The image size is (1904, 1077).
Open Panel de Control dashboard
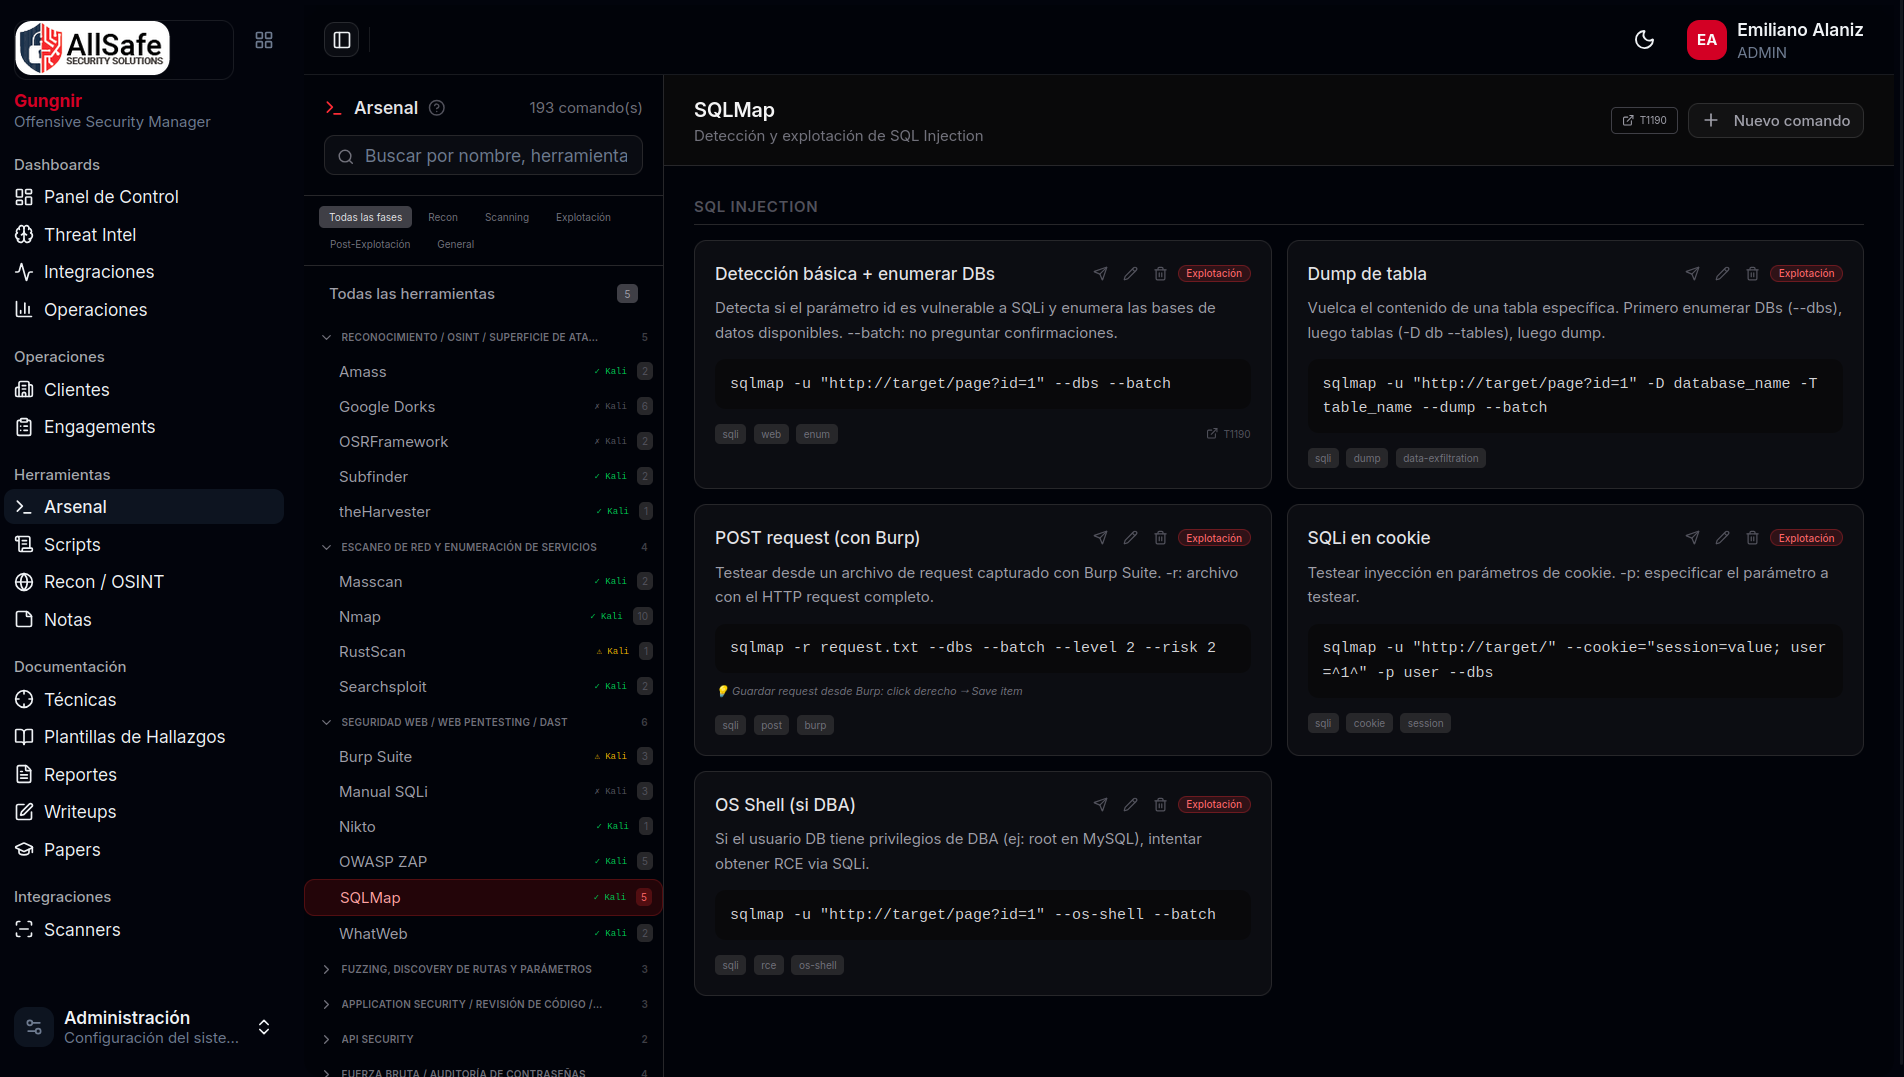pyautogui.click(x=144, y=197)
